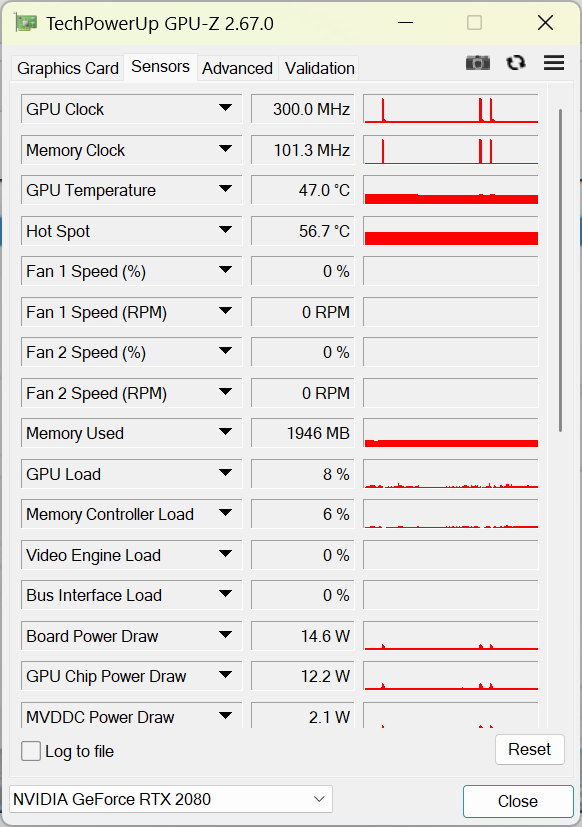Open the GPU Temperature dropdown arrow
The width and height of the screenshot is (582, 827).
[225, 189]
